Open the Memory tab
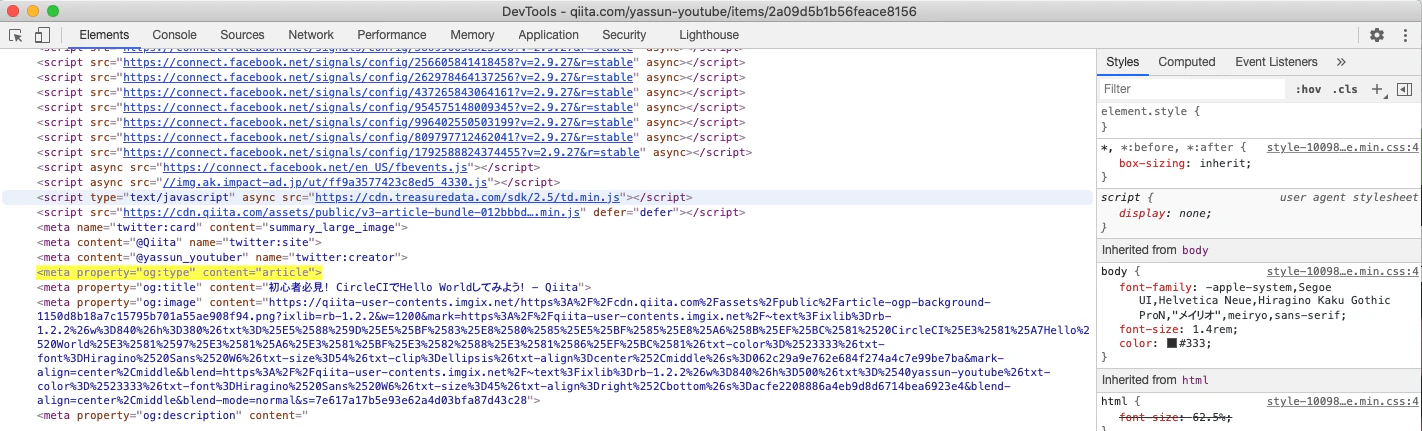Image resolution: width=1422 pixels, height=431 pixels. click(472, 35)
